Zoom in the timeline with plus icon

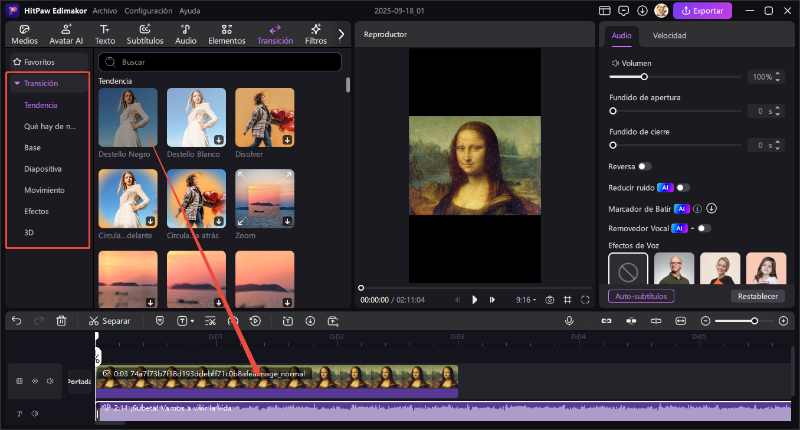pyautogui.click(x=784, y=321)
